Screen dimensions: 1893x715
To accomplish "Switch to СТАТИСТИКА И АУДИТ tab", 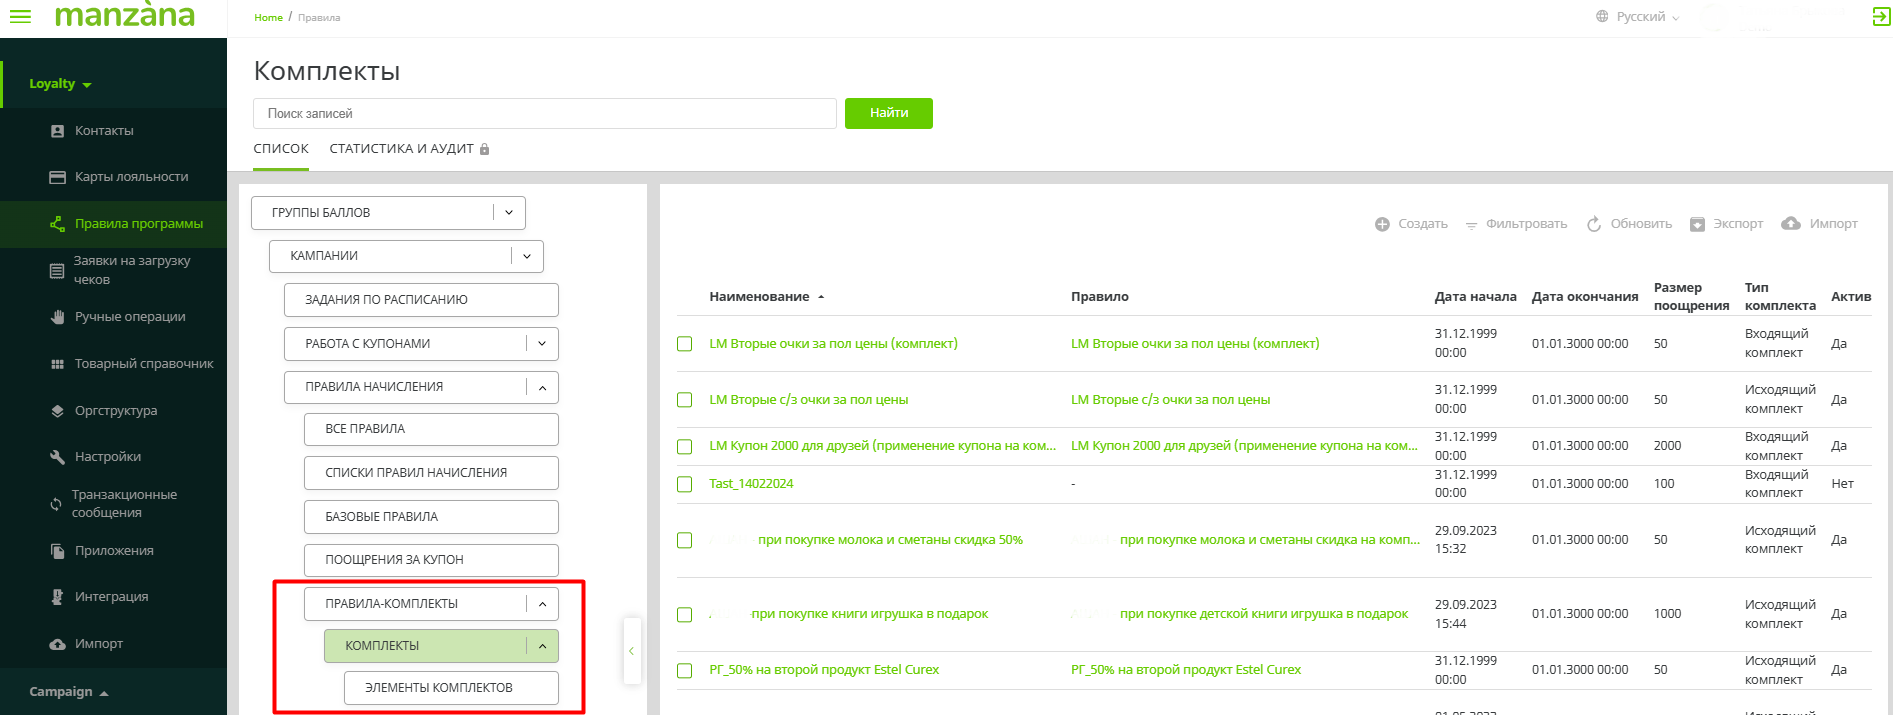I will [x=401, y=149].
